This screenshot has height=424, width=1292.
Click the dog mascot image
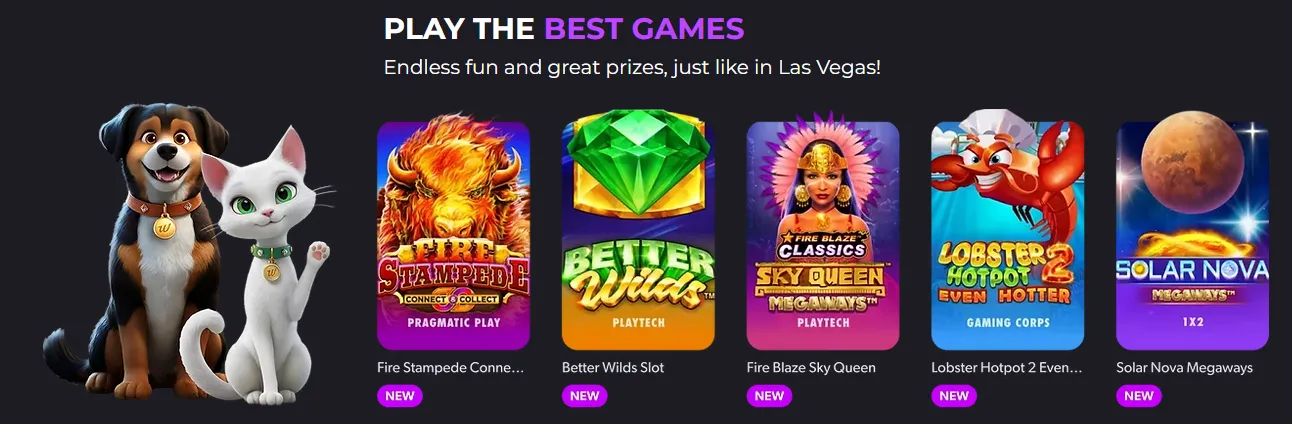(140, 250)
